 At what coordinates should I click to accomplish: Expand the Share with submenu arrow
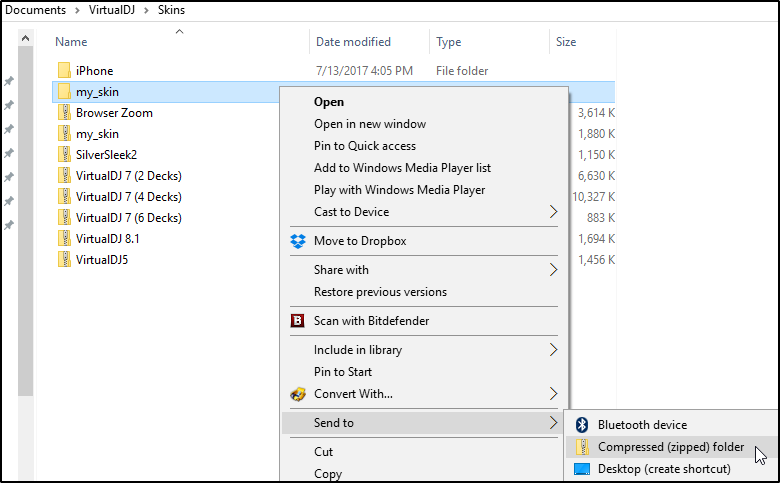pos(553,270)
